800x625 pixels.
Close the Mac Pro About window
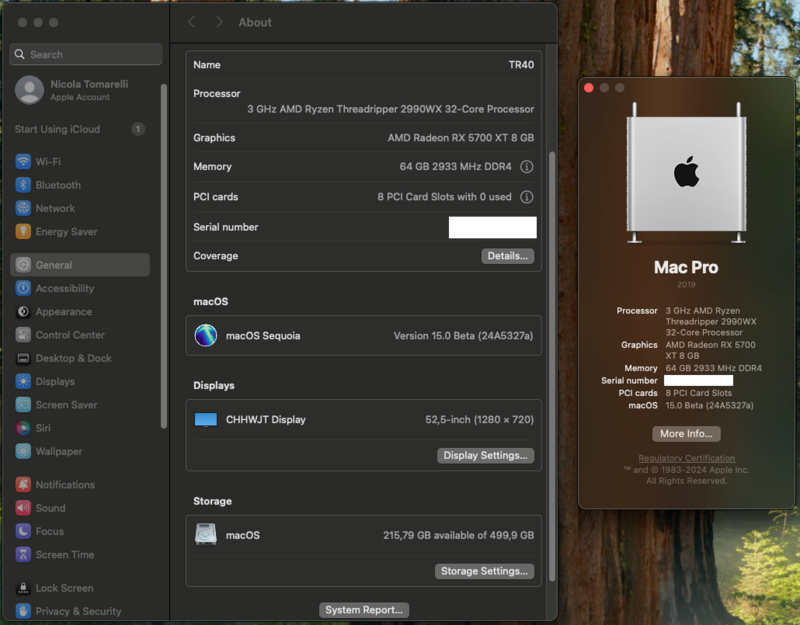(x=588, y=88)
